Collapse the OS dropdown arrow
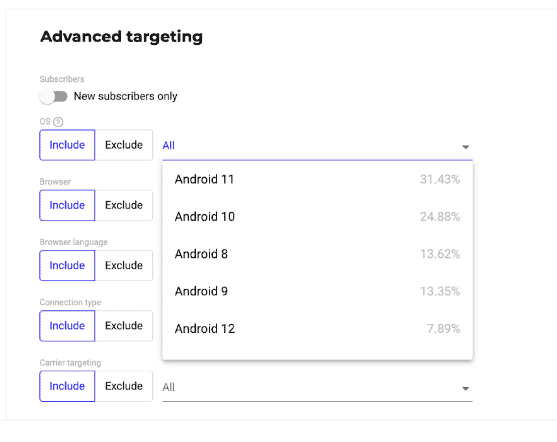 [465, 147]
